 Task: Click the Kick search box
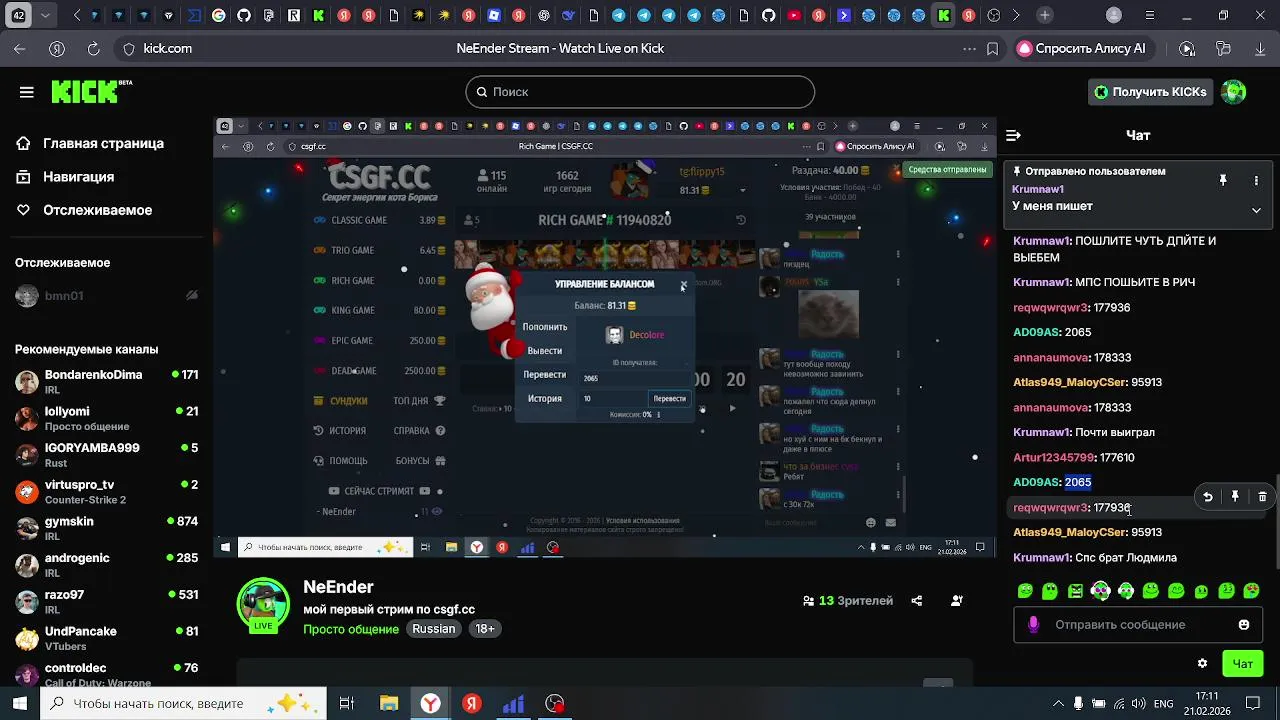click(640, 92)
